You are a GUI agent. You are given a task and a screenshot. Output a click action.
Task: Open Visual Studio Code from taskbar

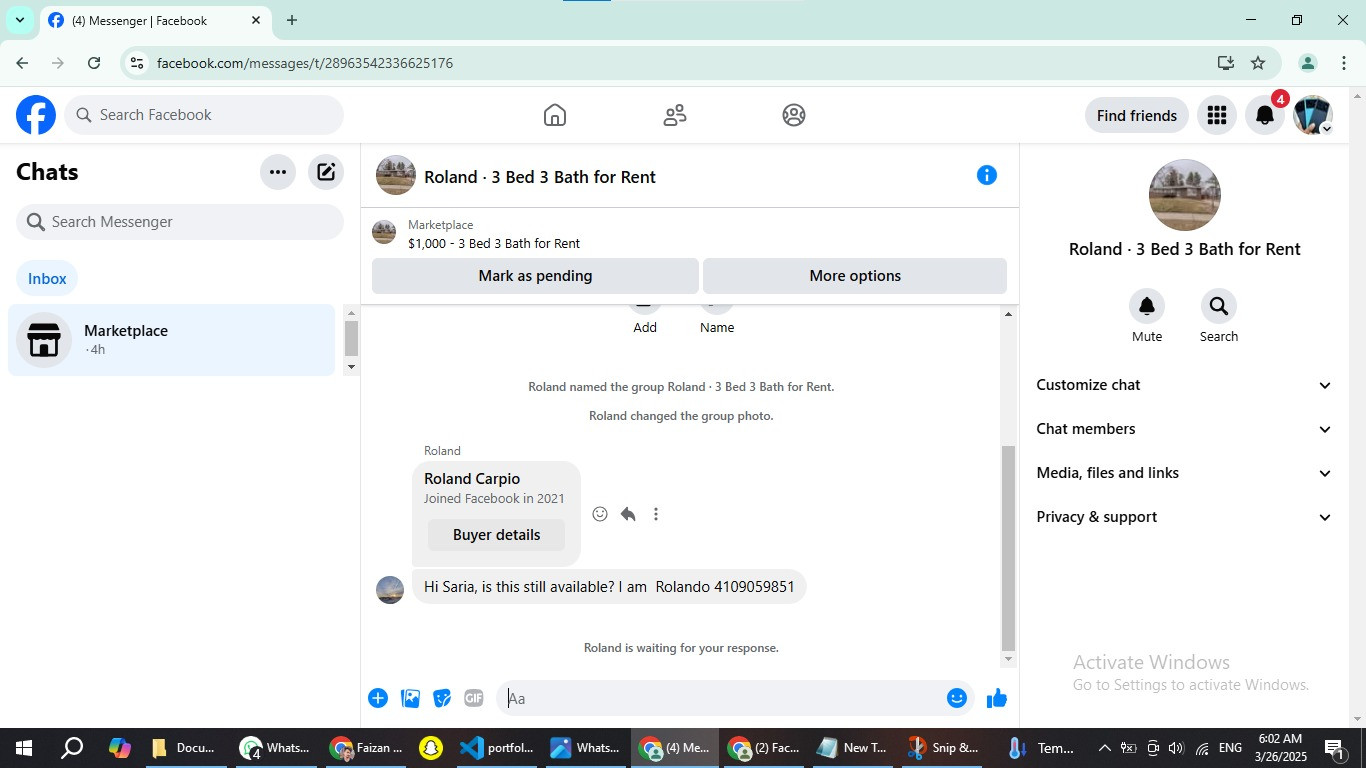[497, 748]
